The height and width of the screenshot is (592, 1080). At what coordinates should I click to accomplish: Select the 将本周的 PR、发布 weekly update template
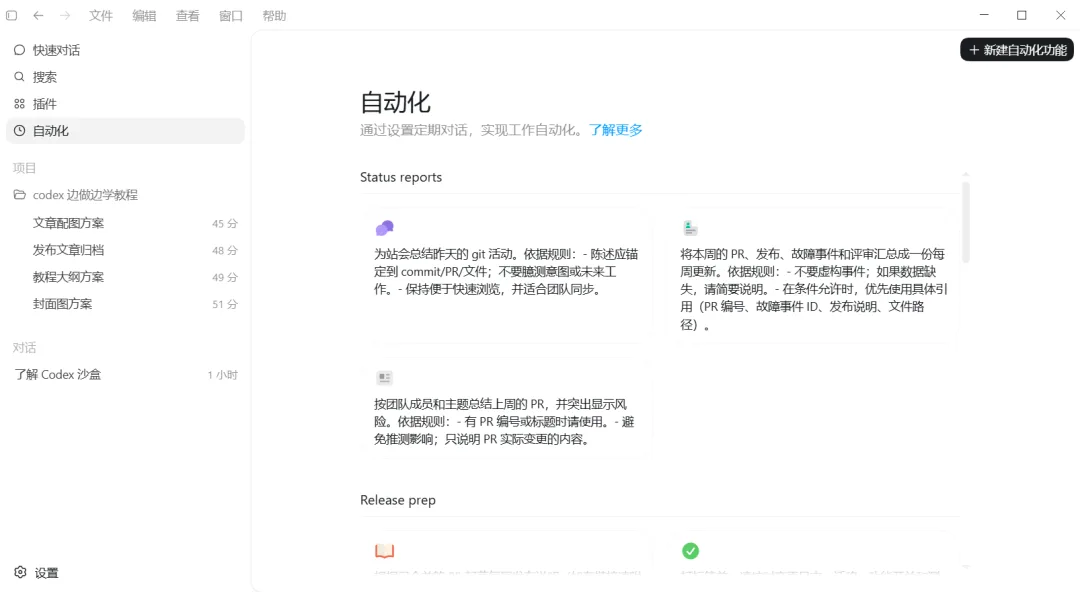pos(813,276)
